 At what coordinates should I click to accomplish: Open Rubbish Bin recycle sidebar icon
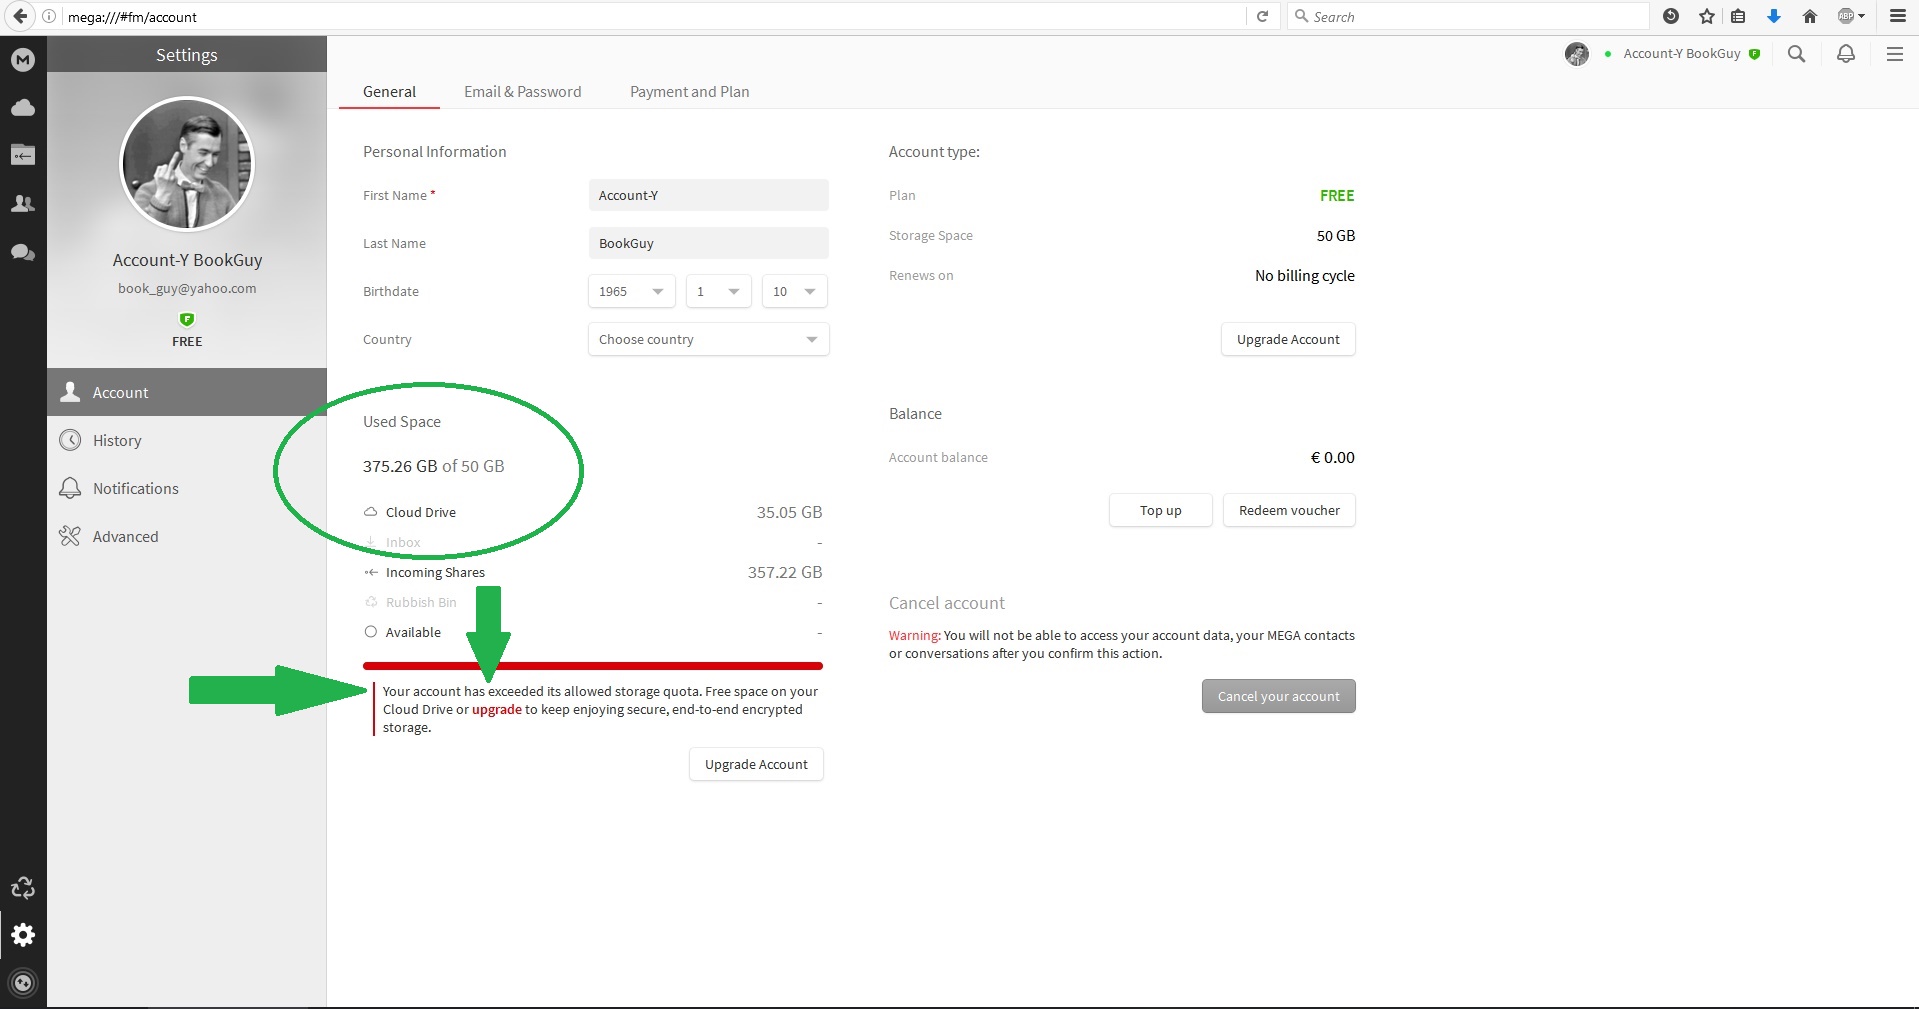(23, 887)
